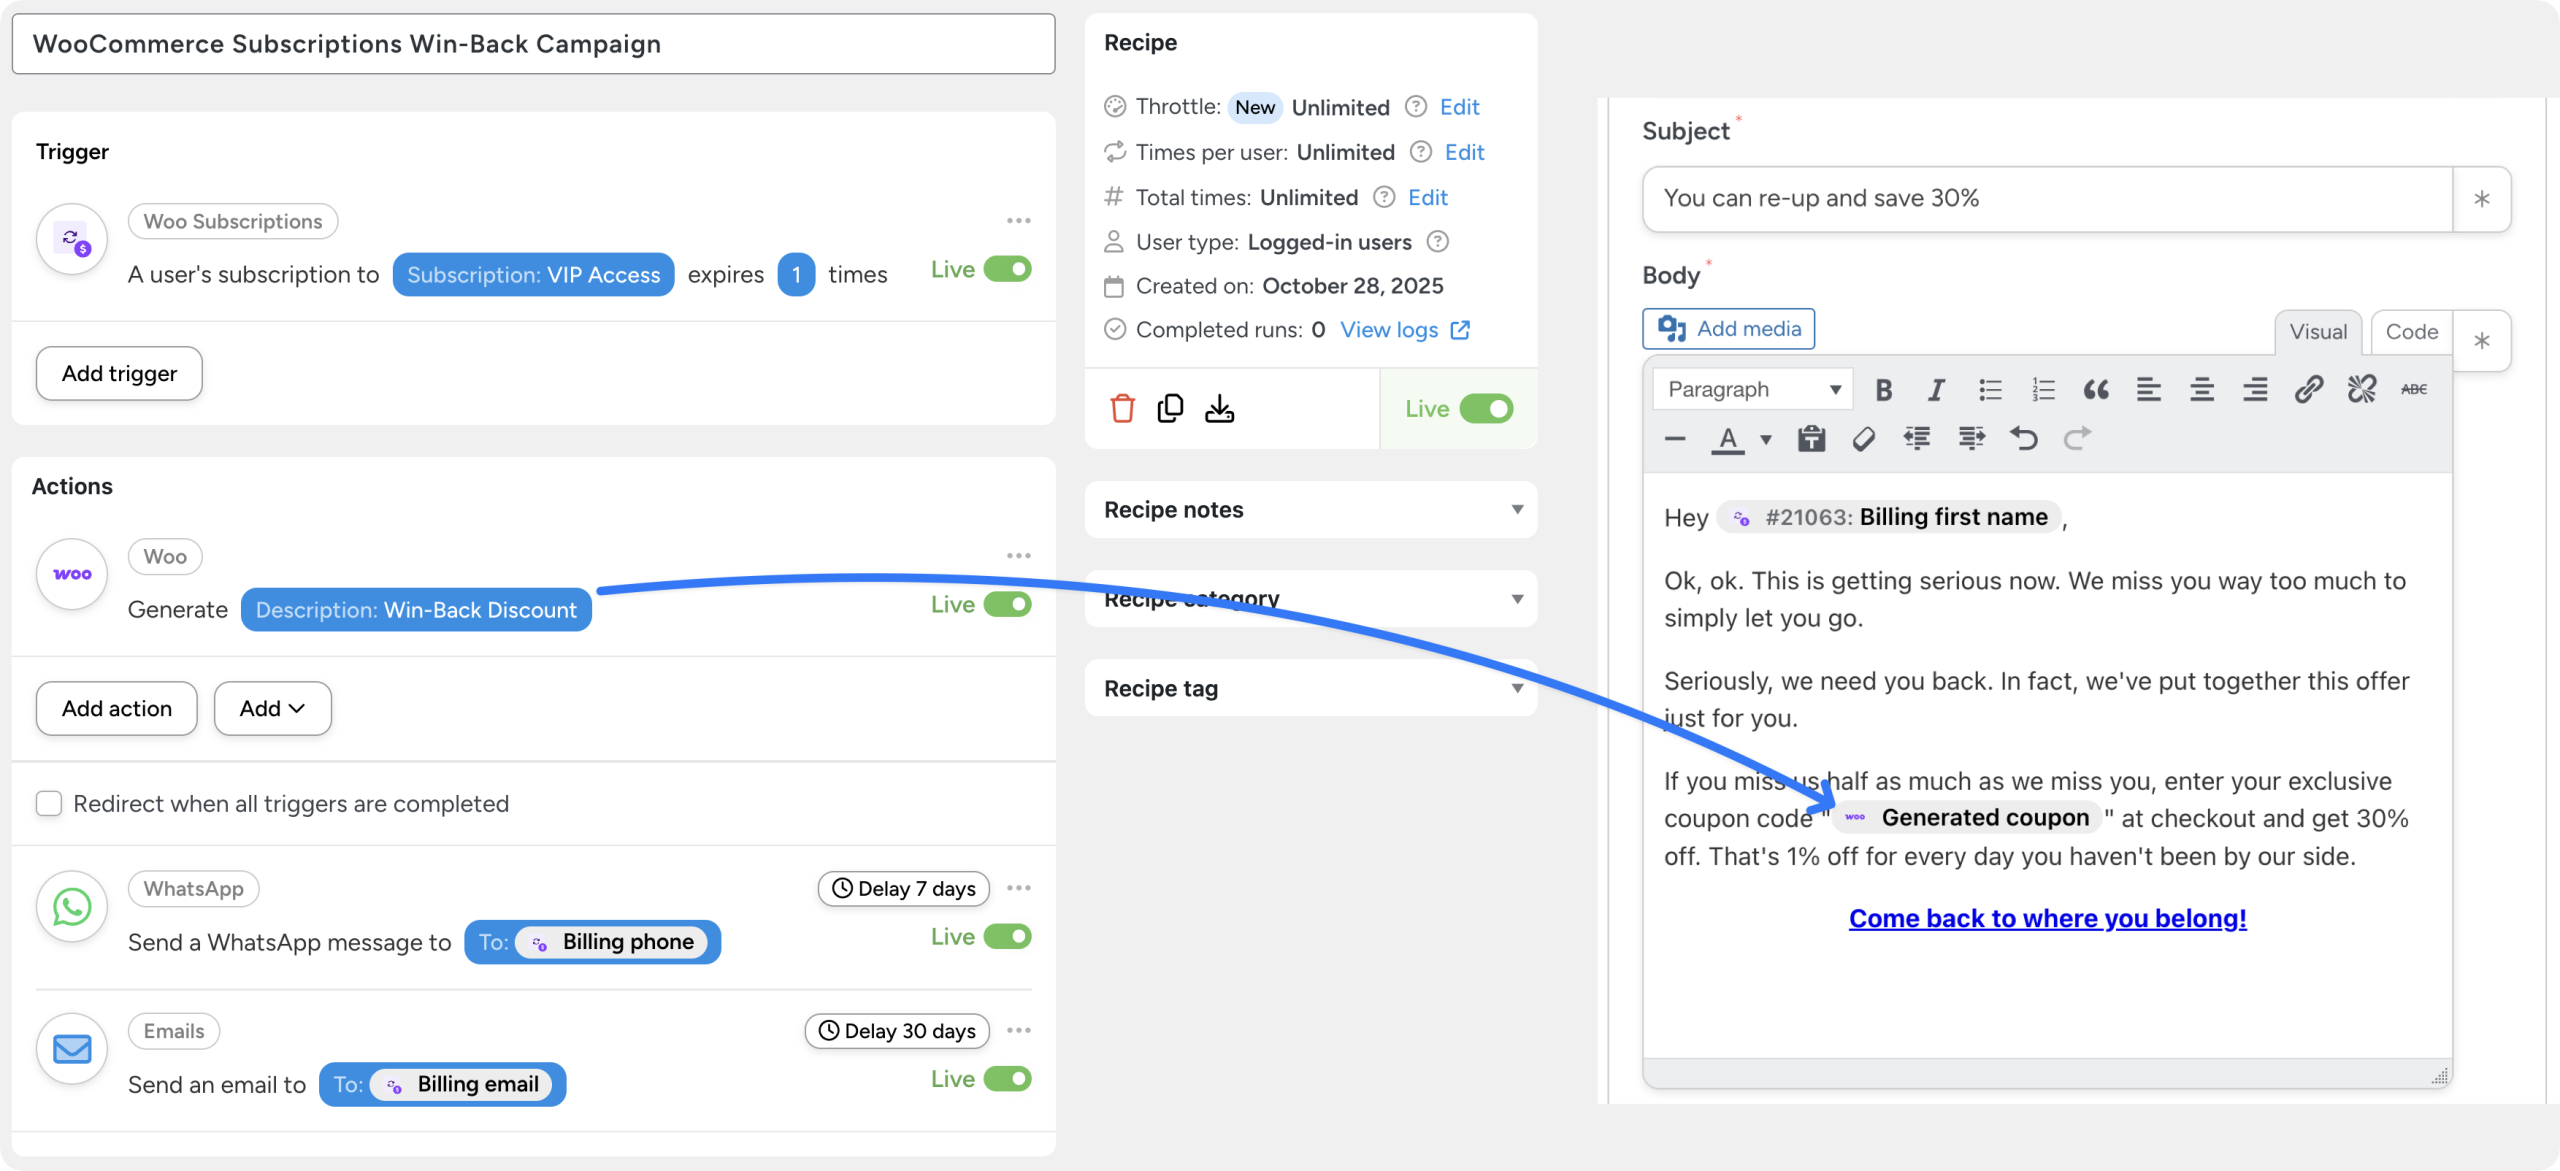Click the duplicate recipe copy icon
This screenshot has height=1171, width=2560.
pos(1170,409)
